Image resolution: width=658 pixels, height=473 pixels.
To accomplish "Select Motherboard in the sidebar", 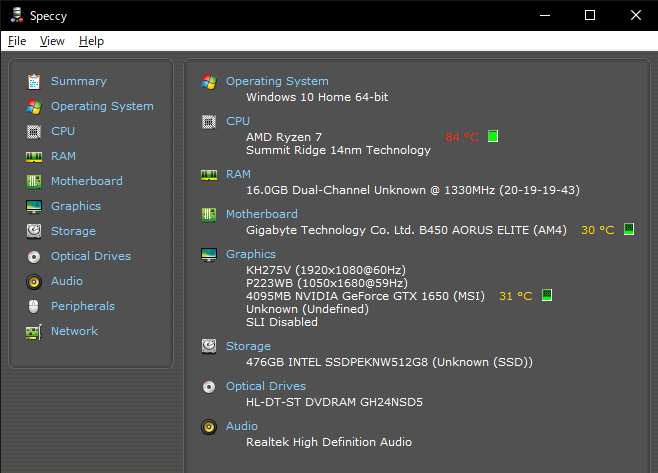I will pyautogui.click(x=87, y=181).
